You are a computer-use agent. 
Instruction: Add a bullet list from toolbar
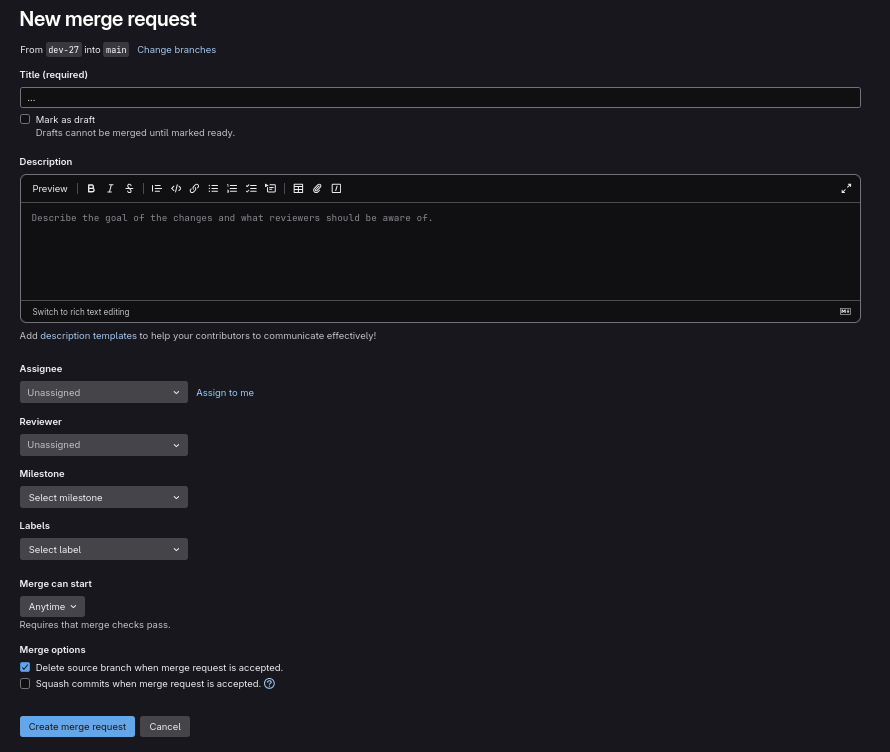pyautogui.click(x=213, y=188)
